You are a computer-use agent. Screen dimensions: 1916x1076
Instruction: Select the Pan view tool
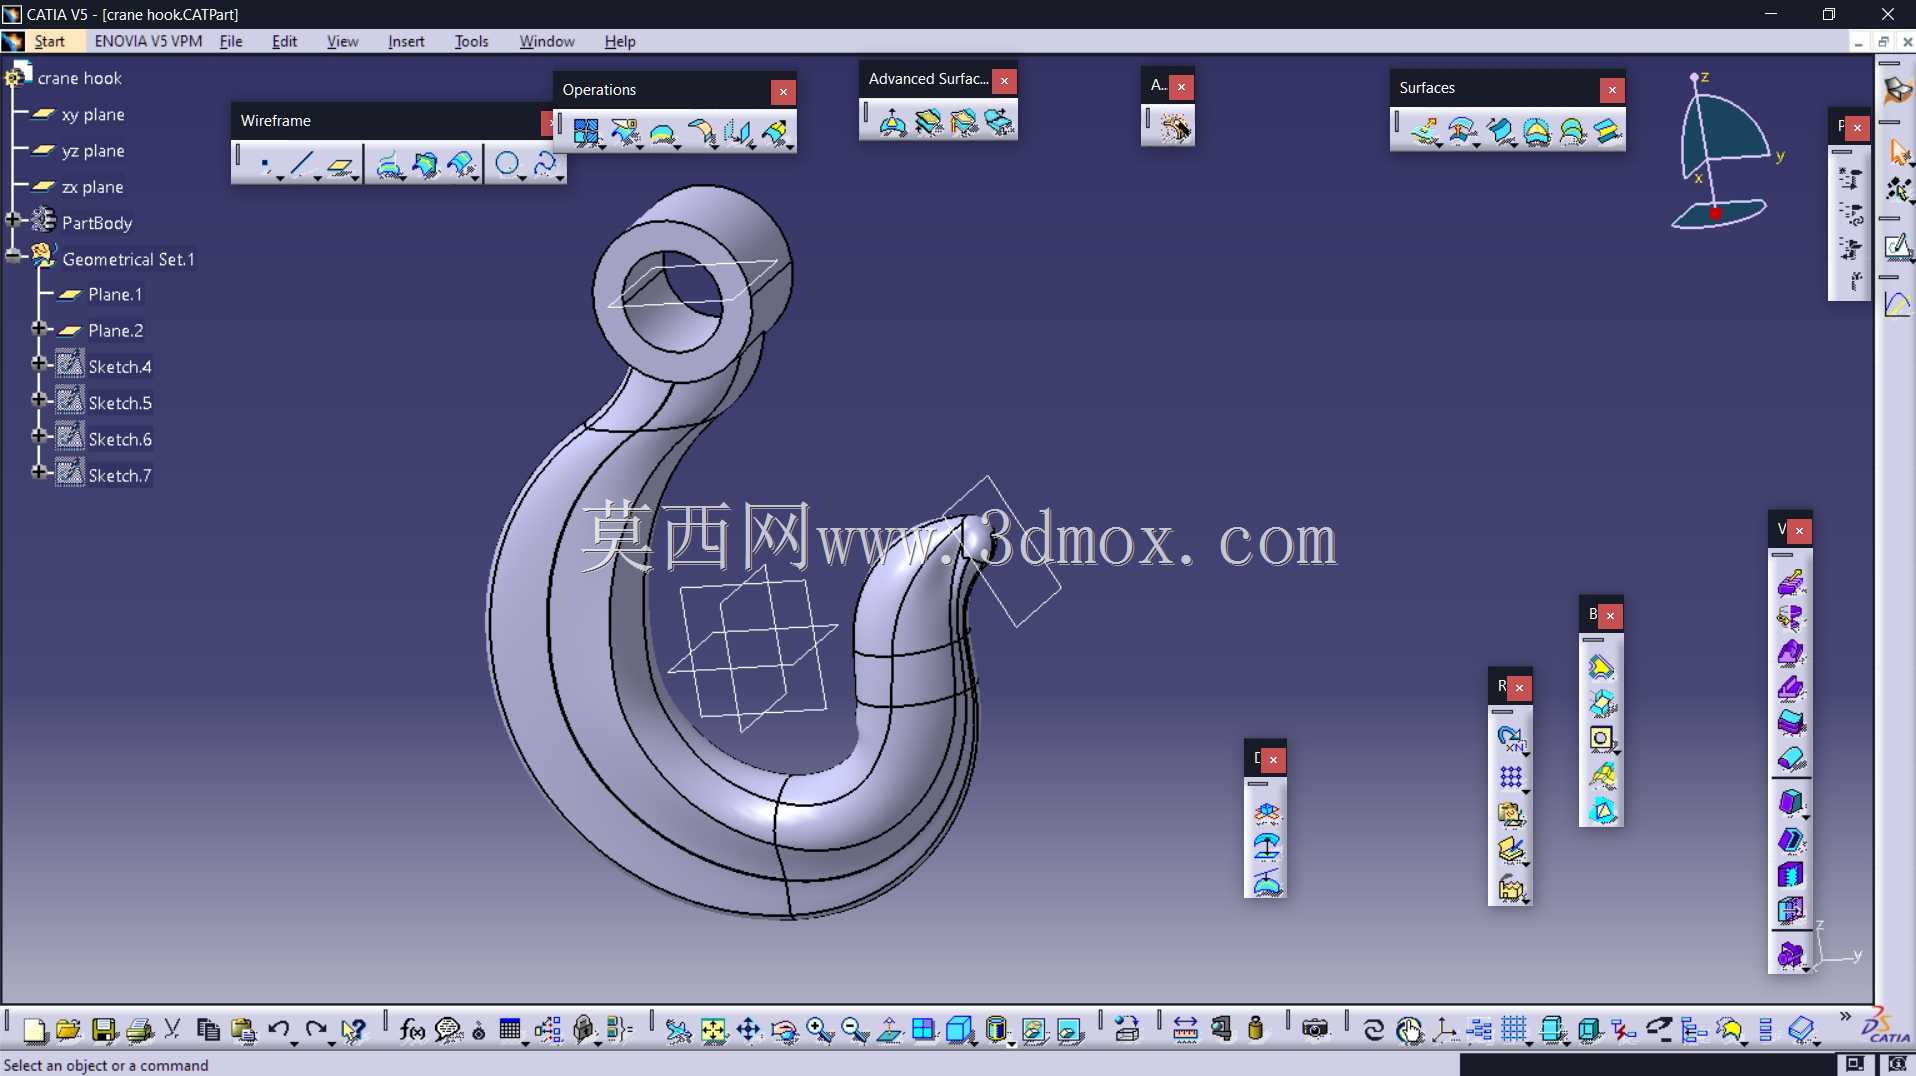click(749, 1030)
